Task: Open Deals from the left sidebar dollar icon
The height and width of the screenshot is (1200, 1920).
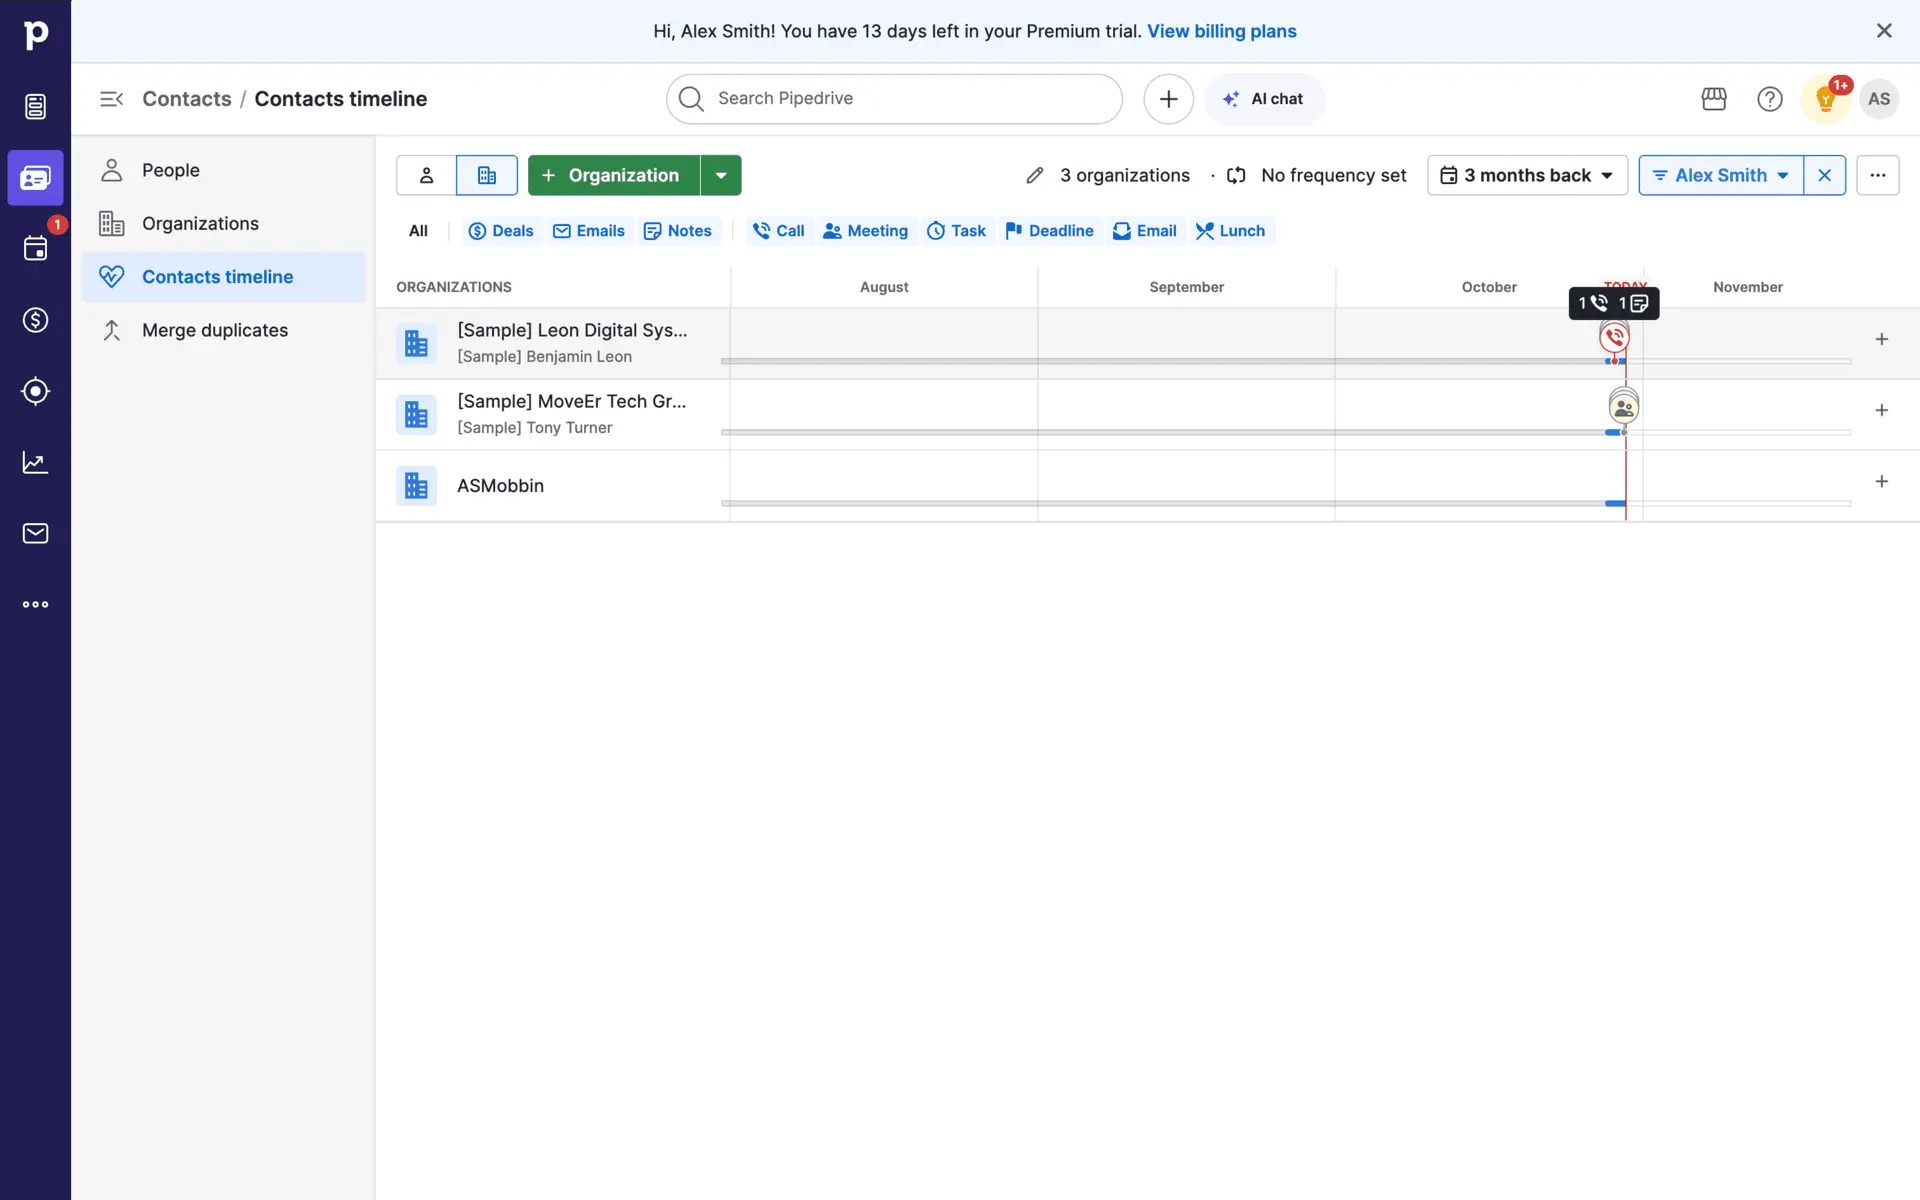Action: pos(35,320)
